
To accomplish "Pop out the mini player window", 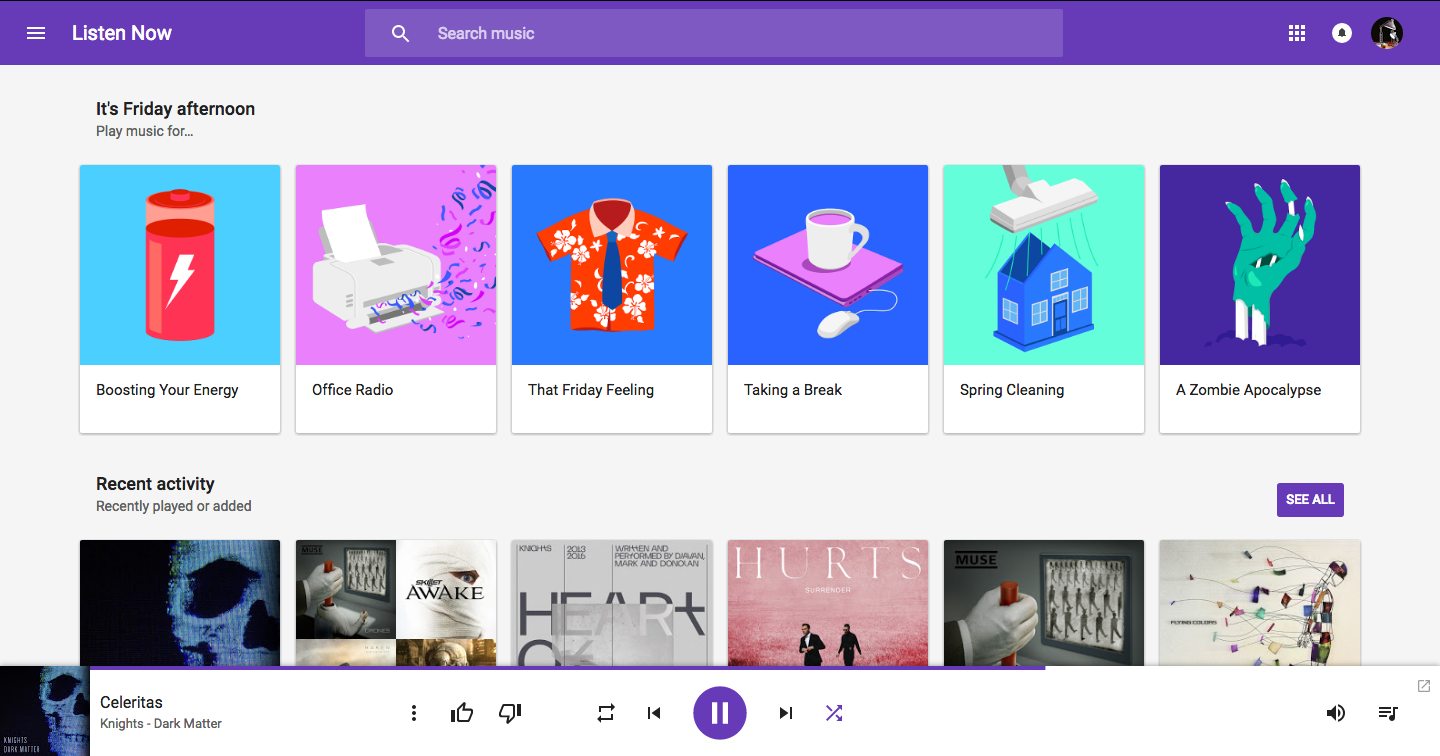I will 1424,686.
